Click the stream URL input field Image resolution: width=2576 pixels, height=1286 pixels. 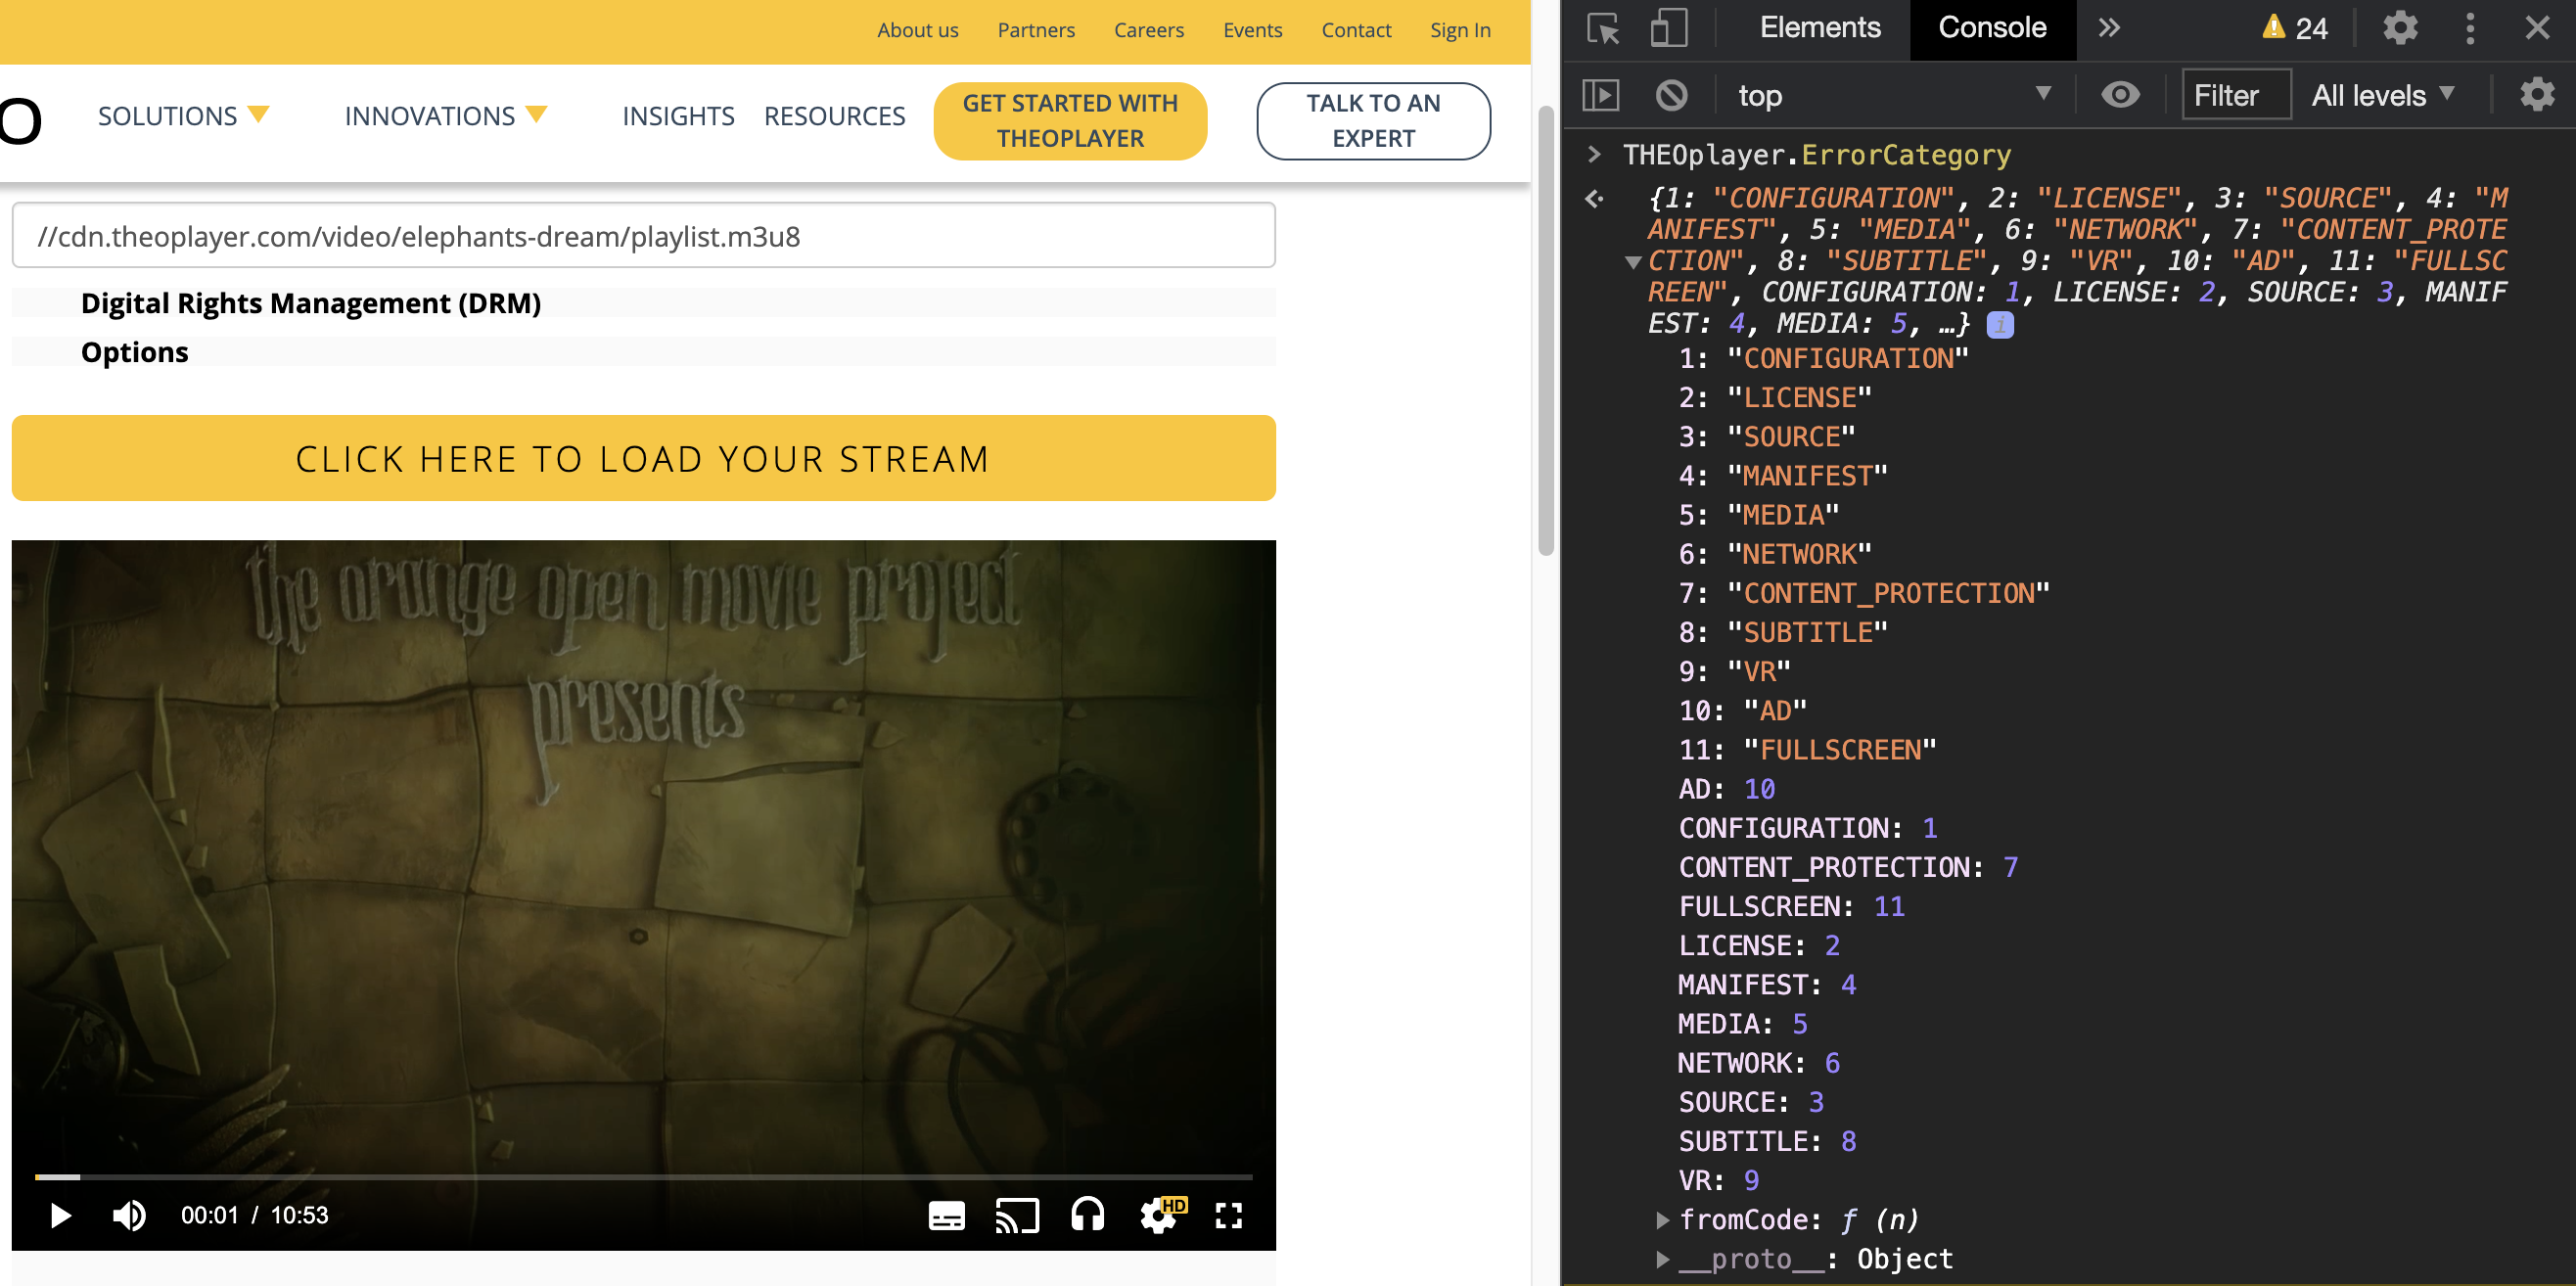[643, 236]
